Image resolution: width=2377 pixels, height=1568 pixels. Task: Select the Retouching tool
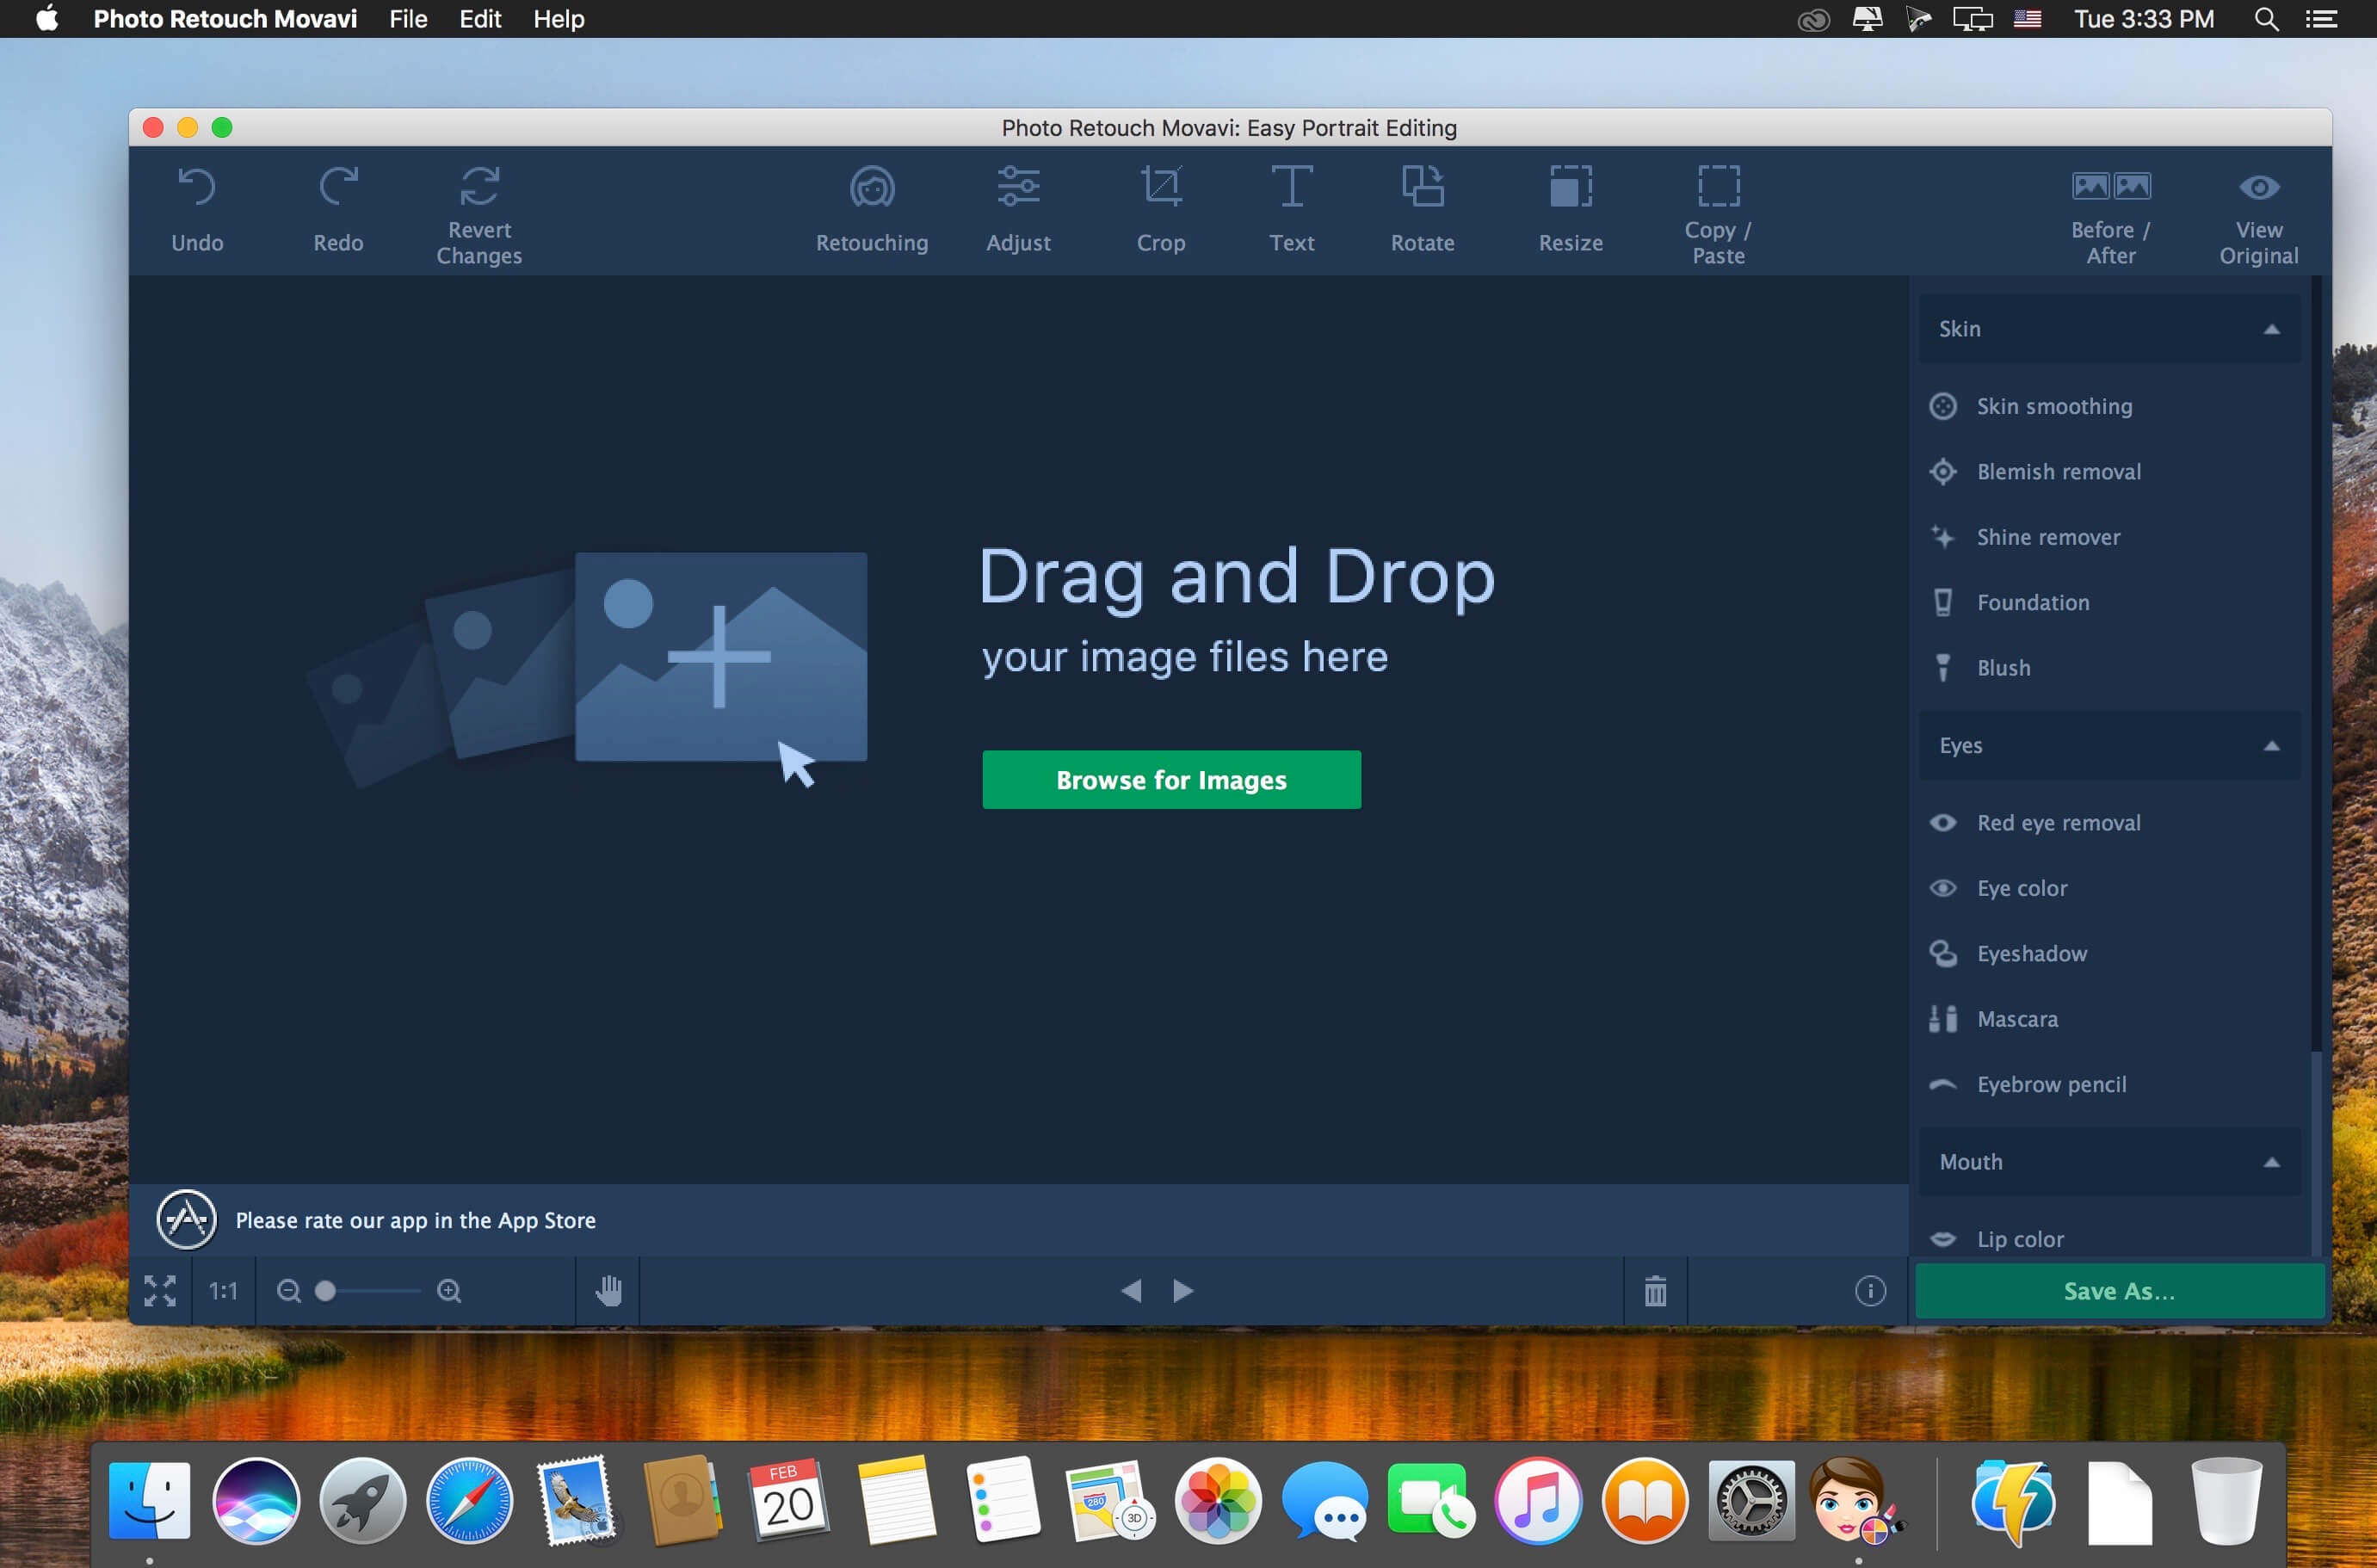(x=871, y=210)
